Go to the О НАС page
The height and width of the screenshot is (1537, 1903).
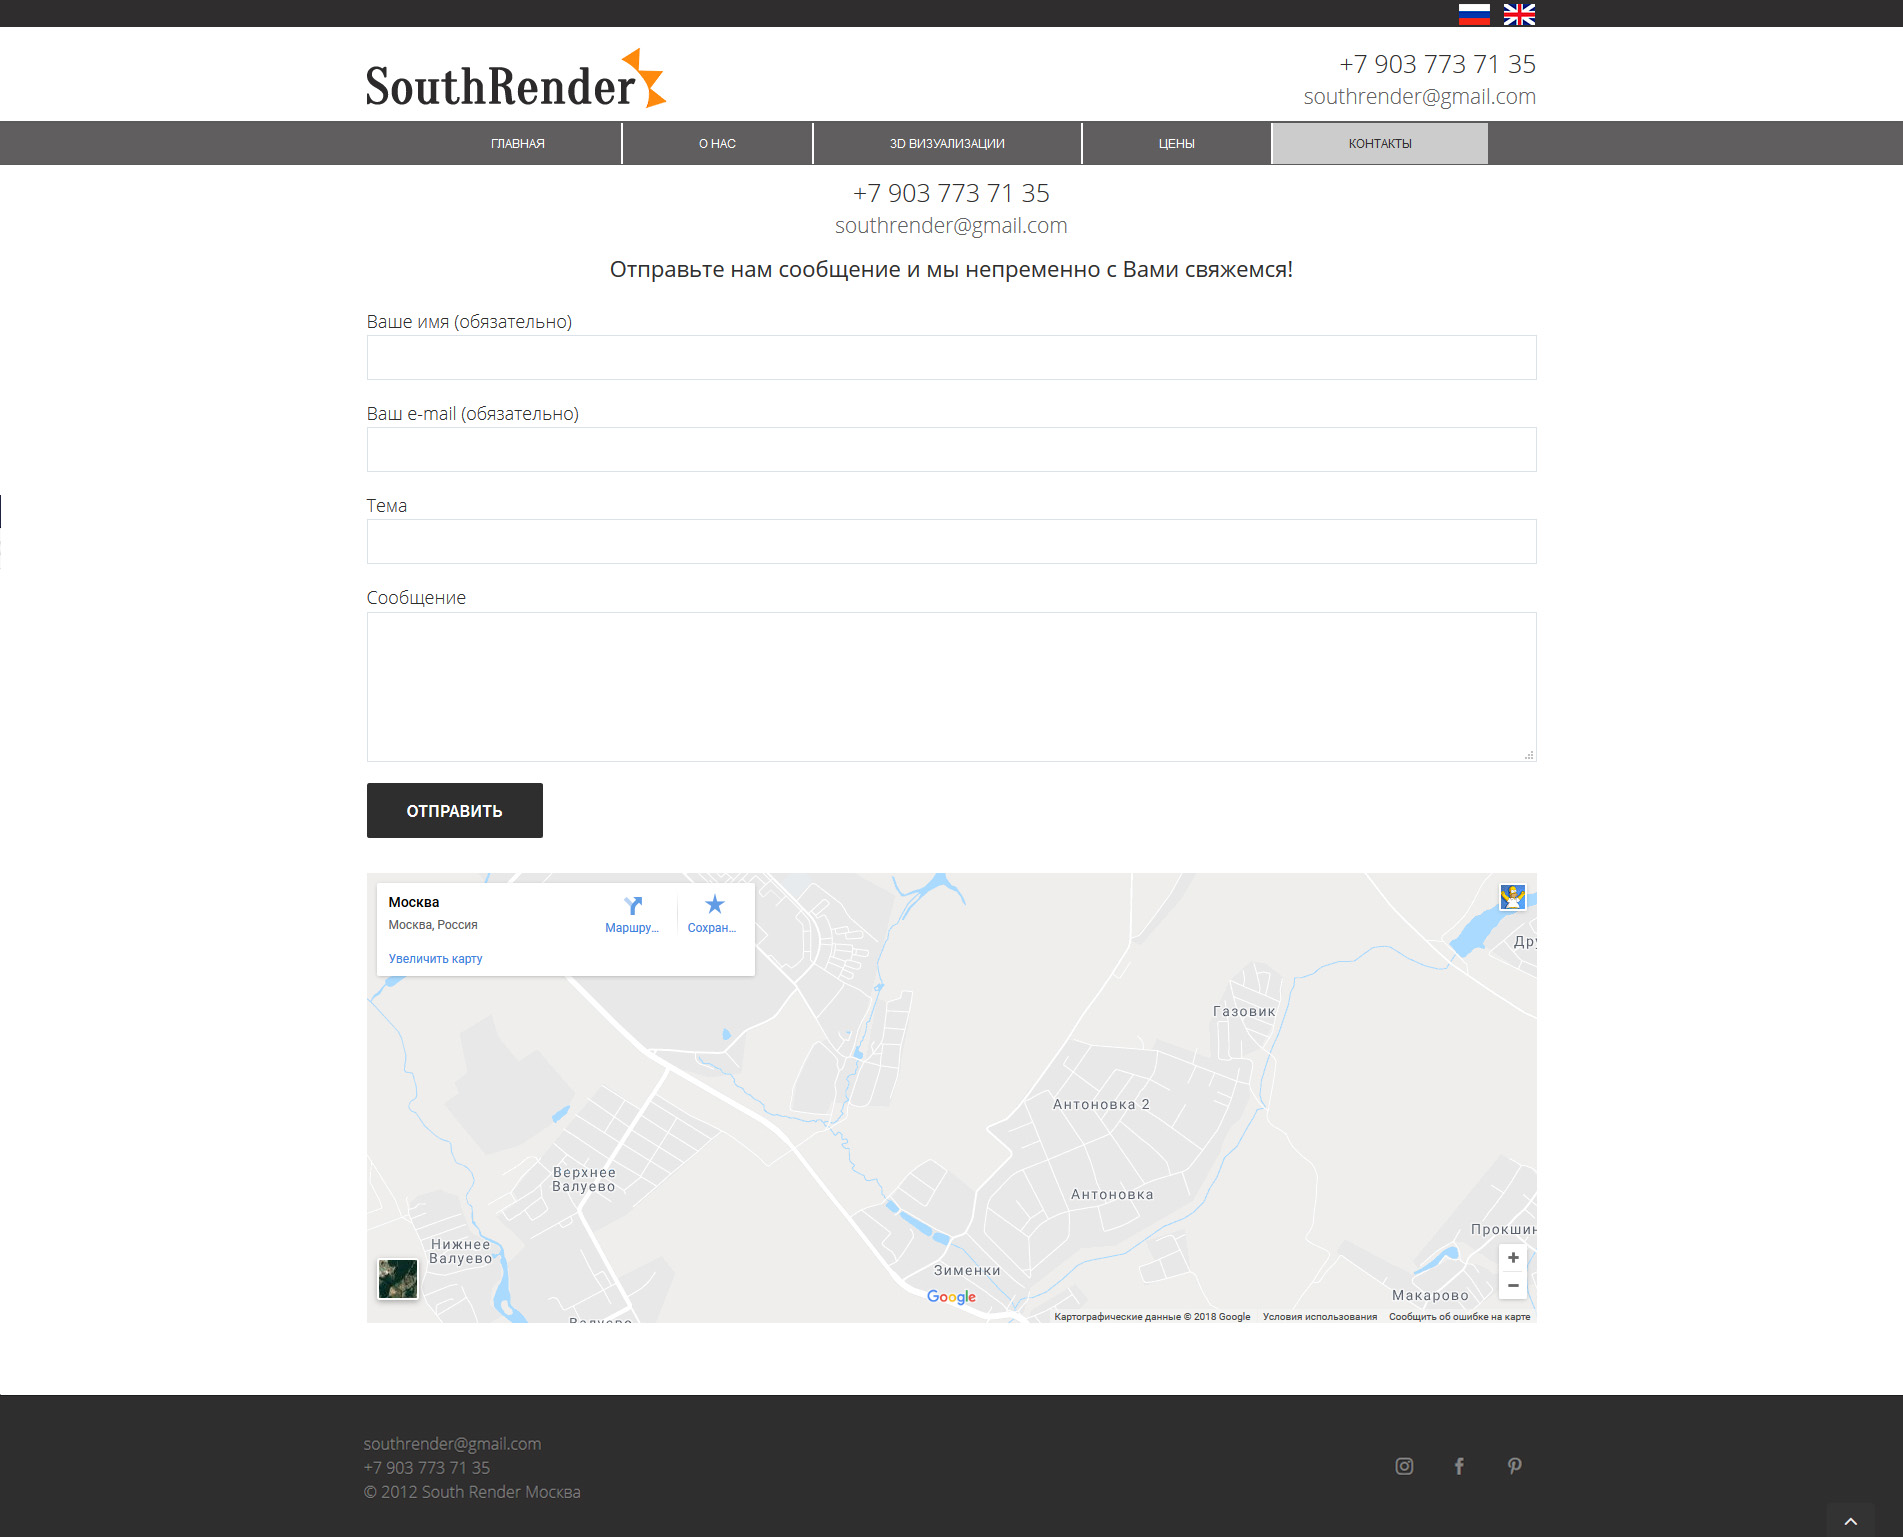717,144
